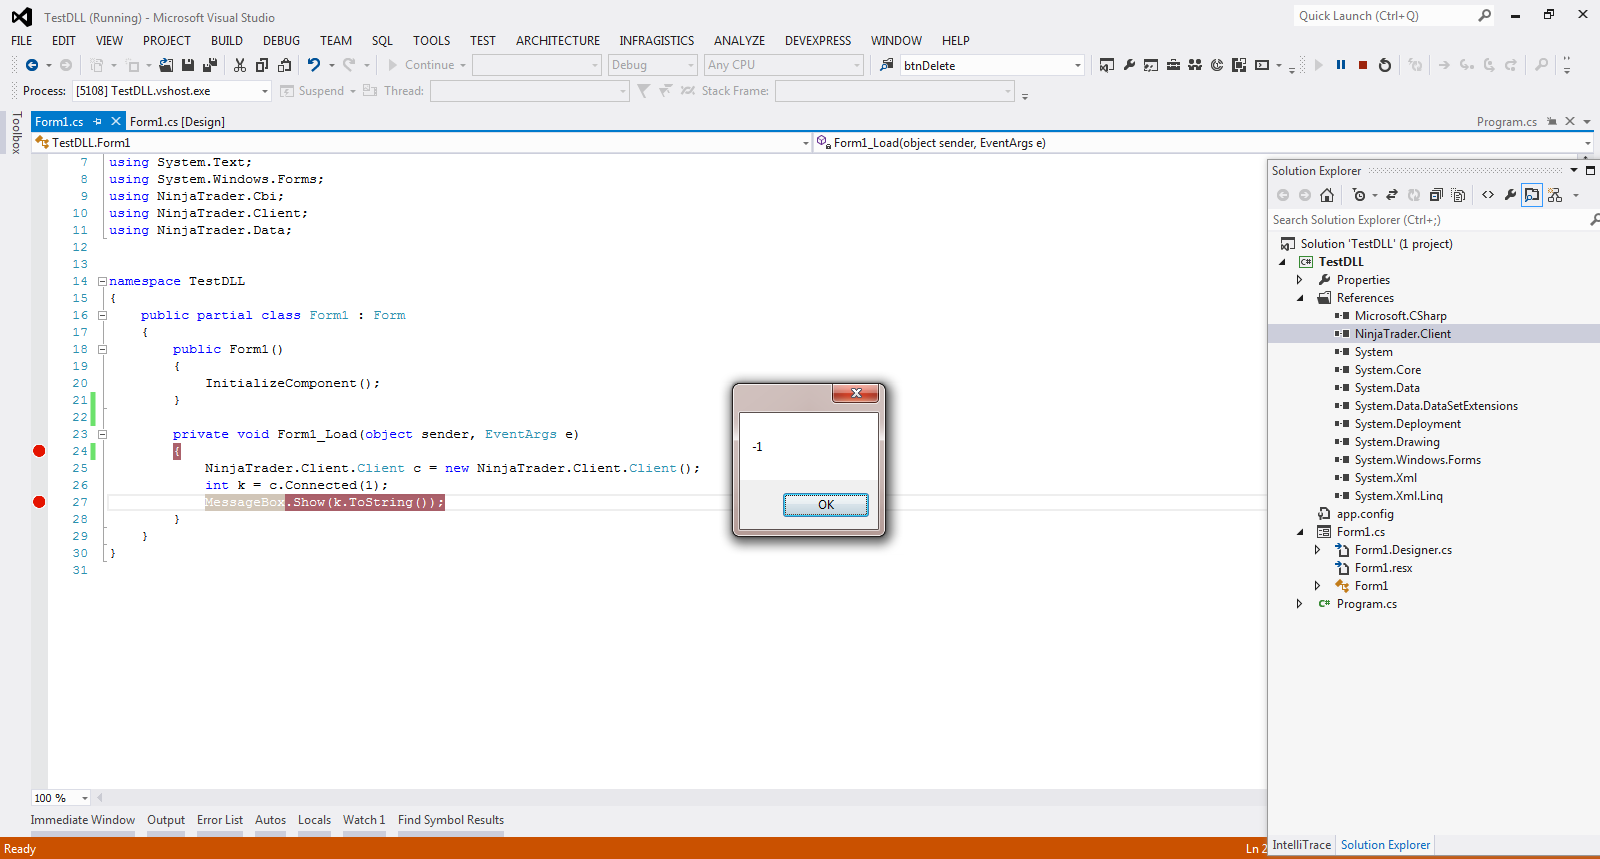Toggle breakpoint on line 24

[x=39, y=451]
